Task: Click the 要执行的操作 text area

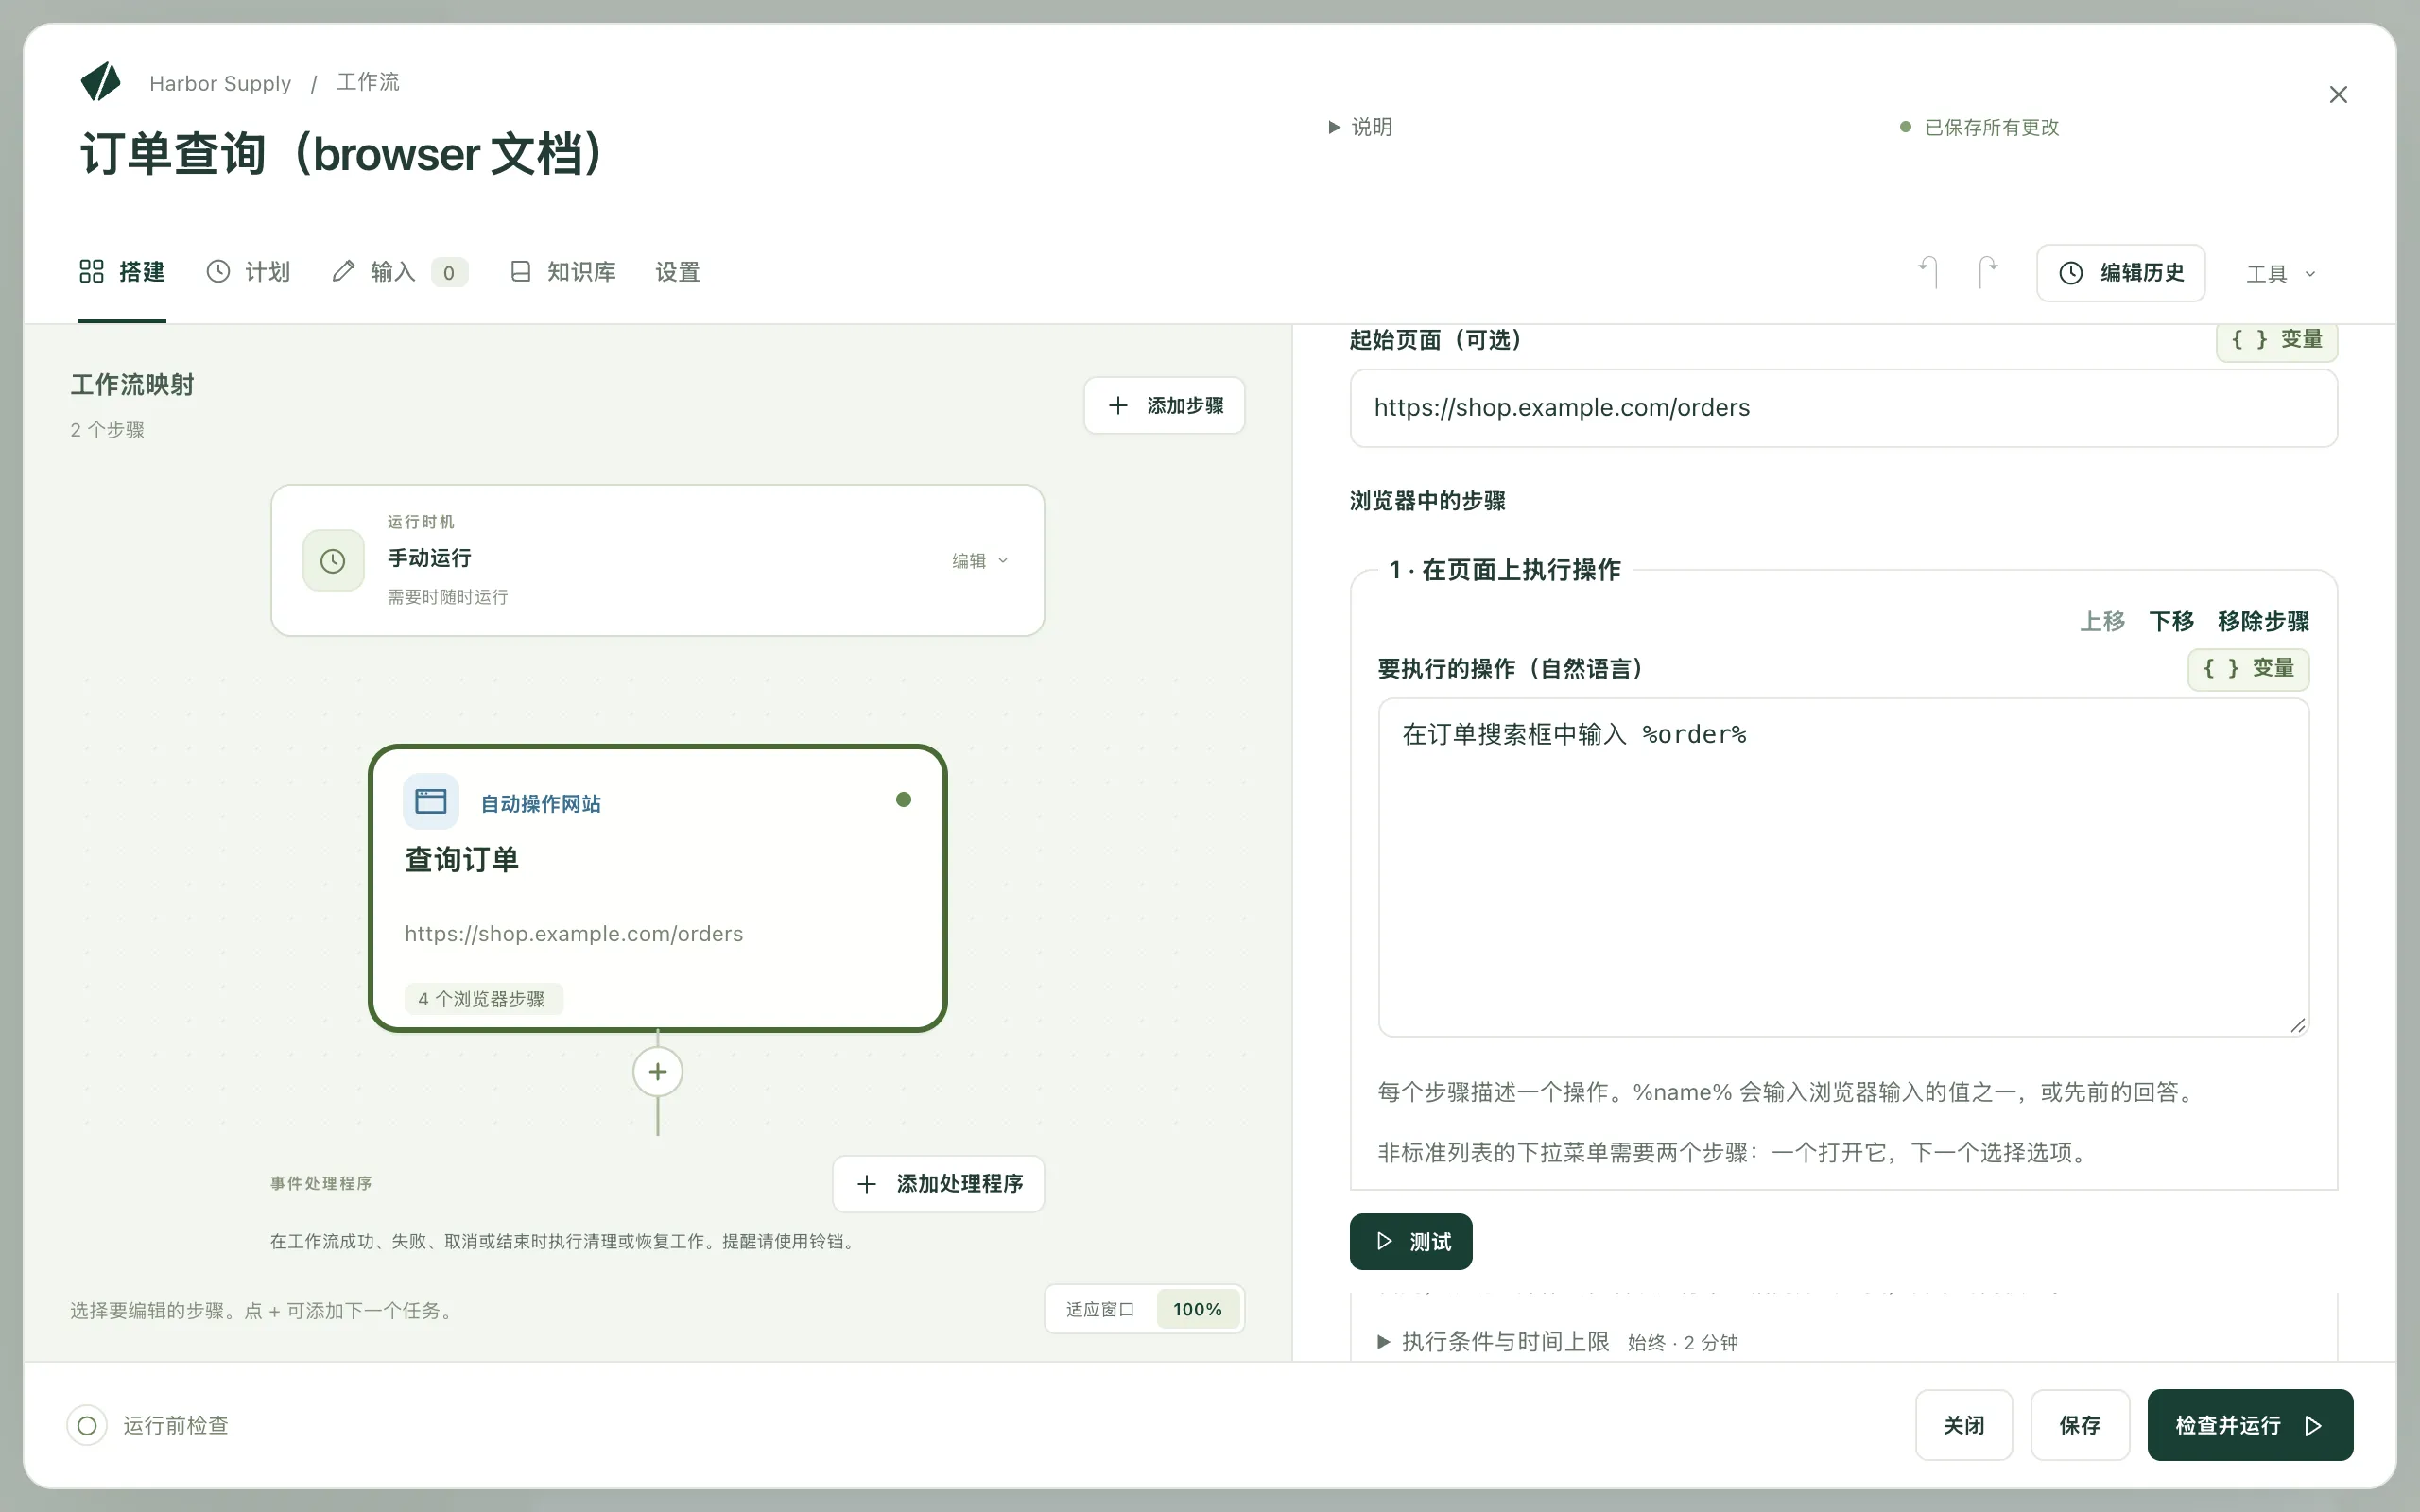Action: pos(1844,867)
